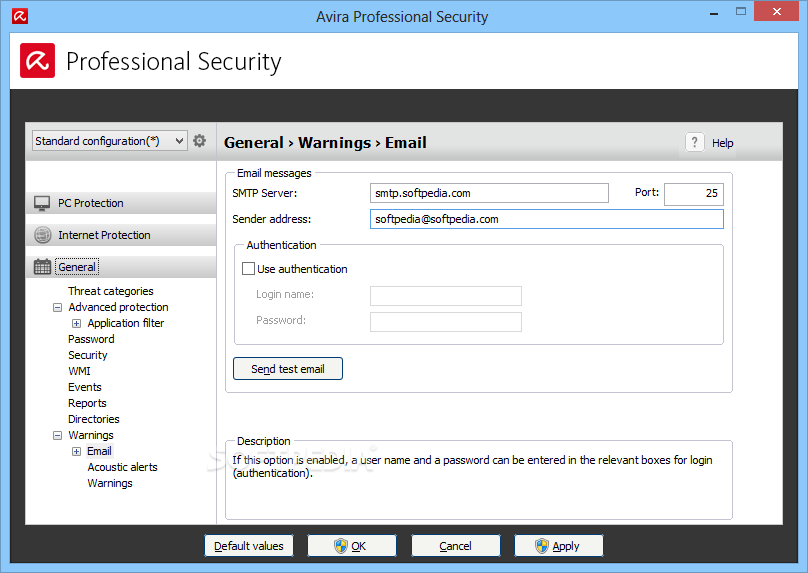808x573 pixels.
Task: Collapse the Advanced protection tree node
Action: [57, 308]
